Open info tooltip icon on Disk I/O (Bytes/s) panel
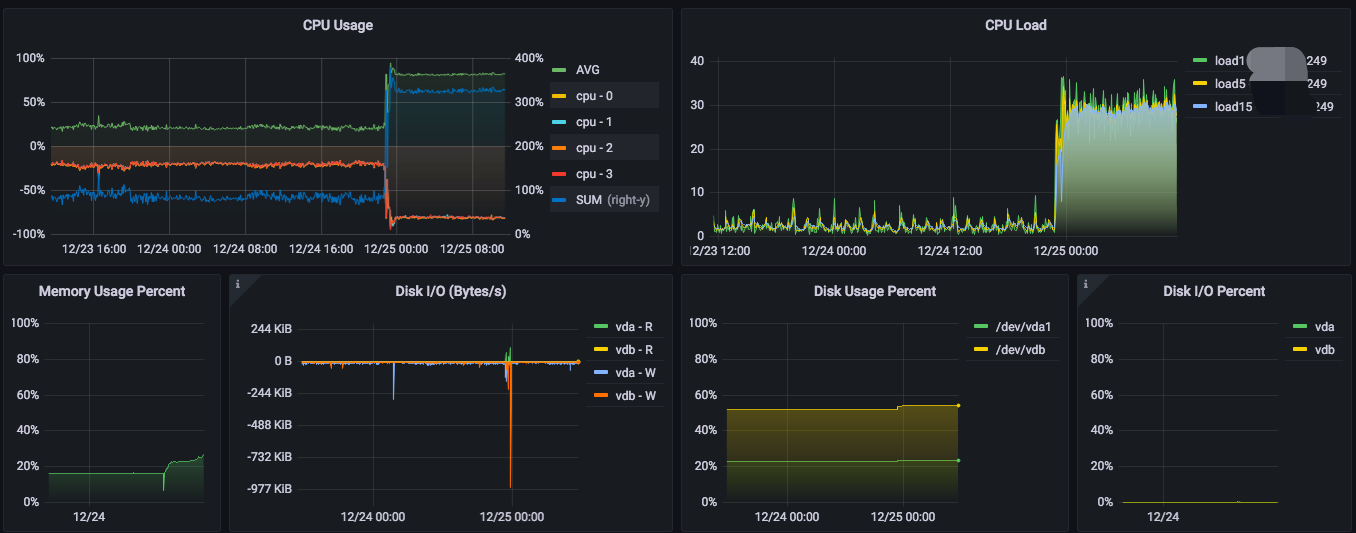The height and width of the screenshot is (533, 1356). [238, 284]
